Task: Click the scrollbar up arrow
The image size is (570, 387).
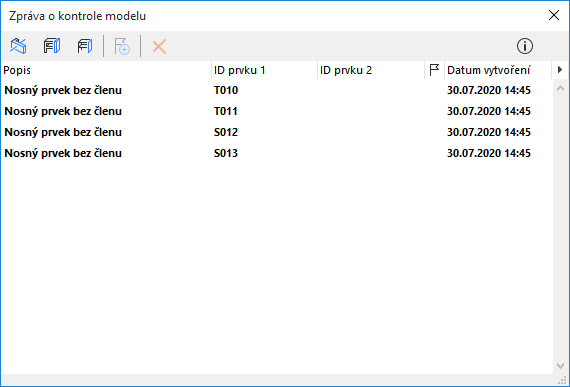Action: [x=561, y=88]
